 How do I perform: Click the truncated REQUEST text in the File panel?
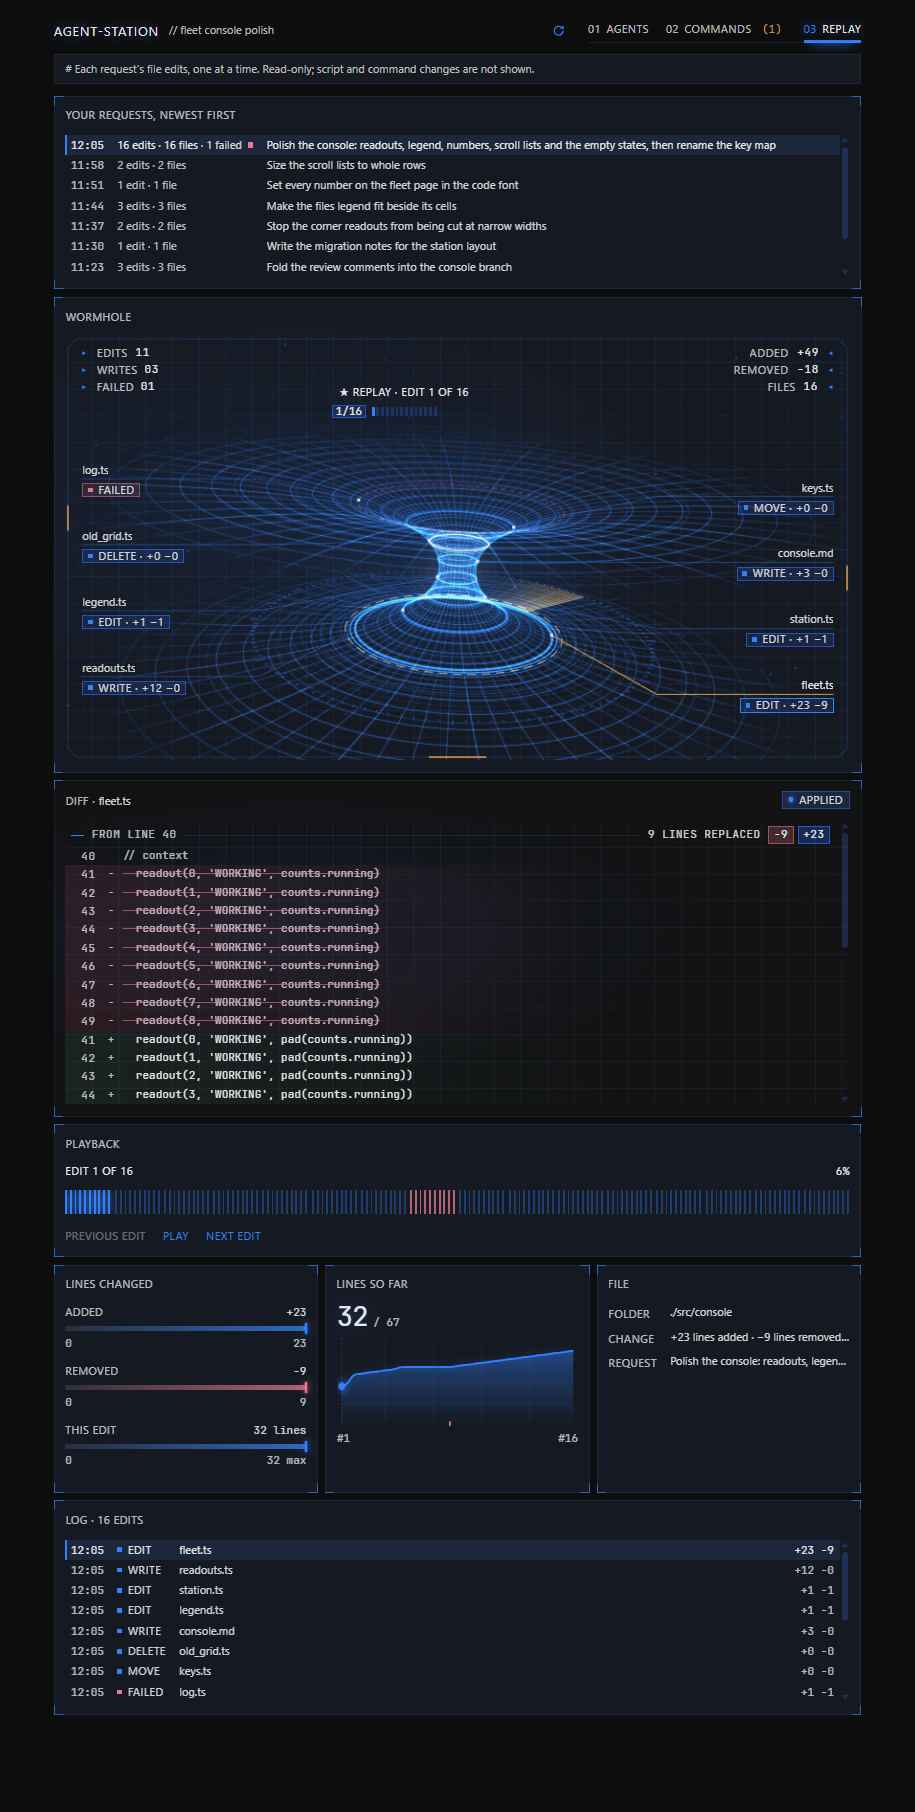pyautogui.click(x=758, y=1361)
